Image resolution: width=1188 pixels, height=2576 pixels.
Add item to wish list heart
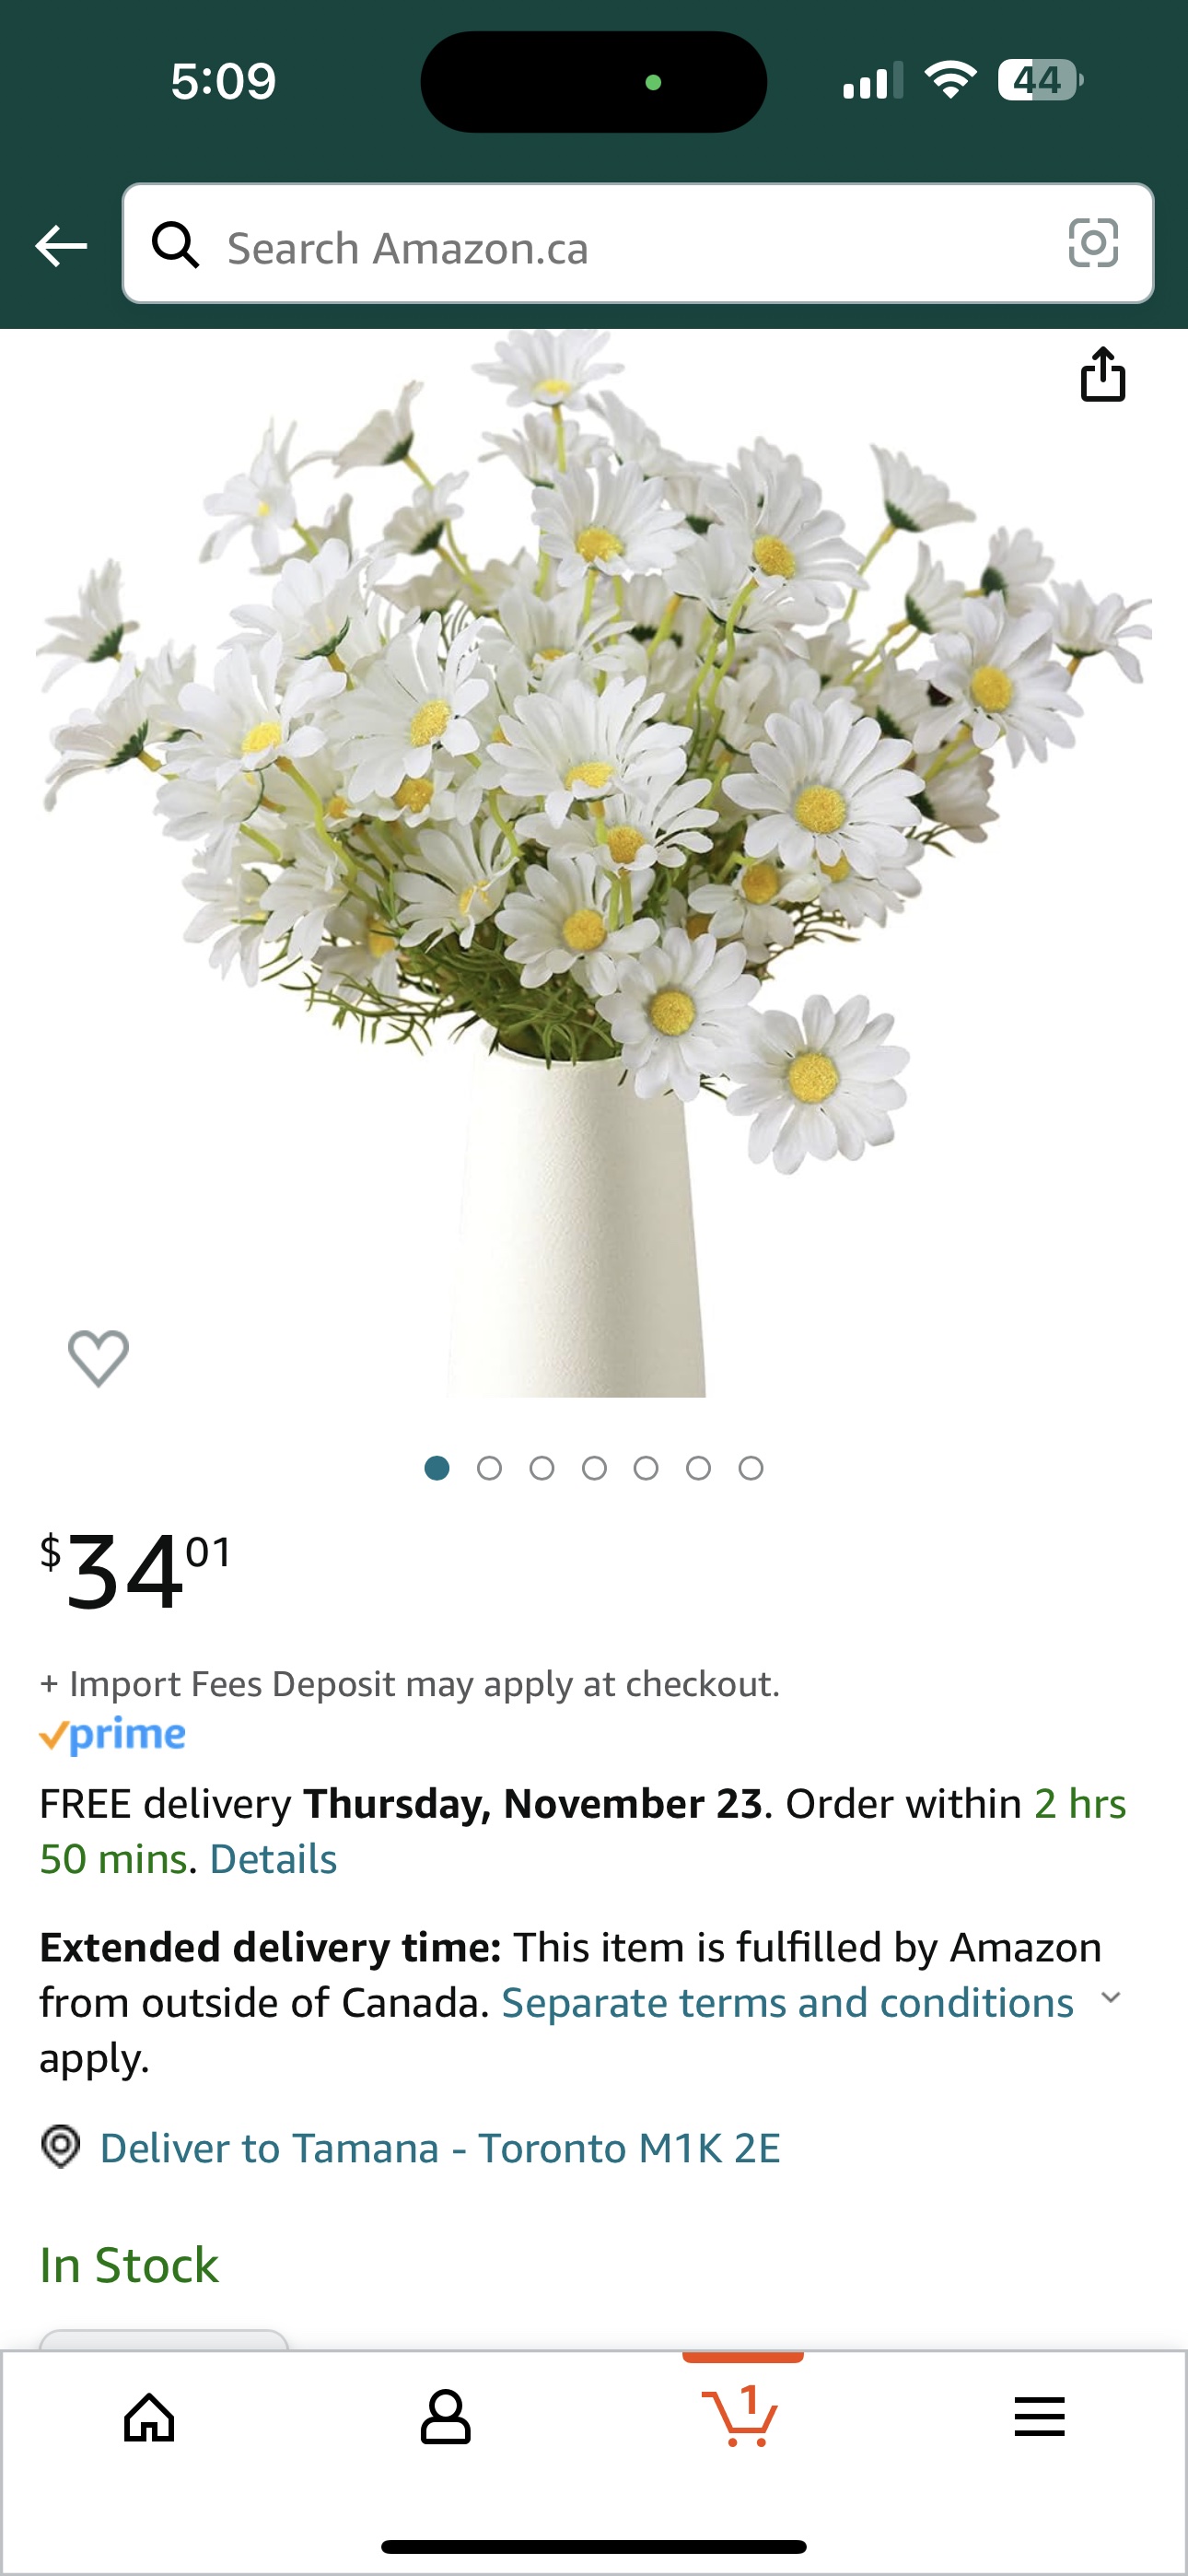tap(98, 1358)
